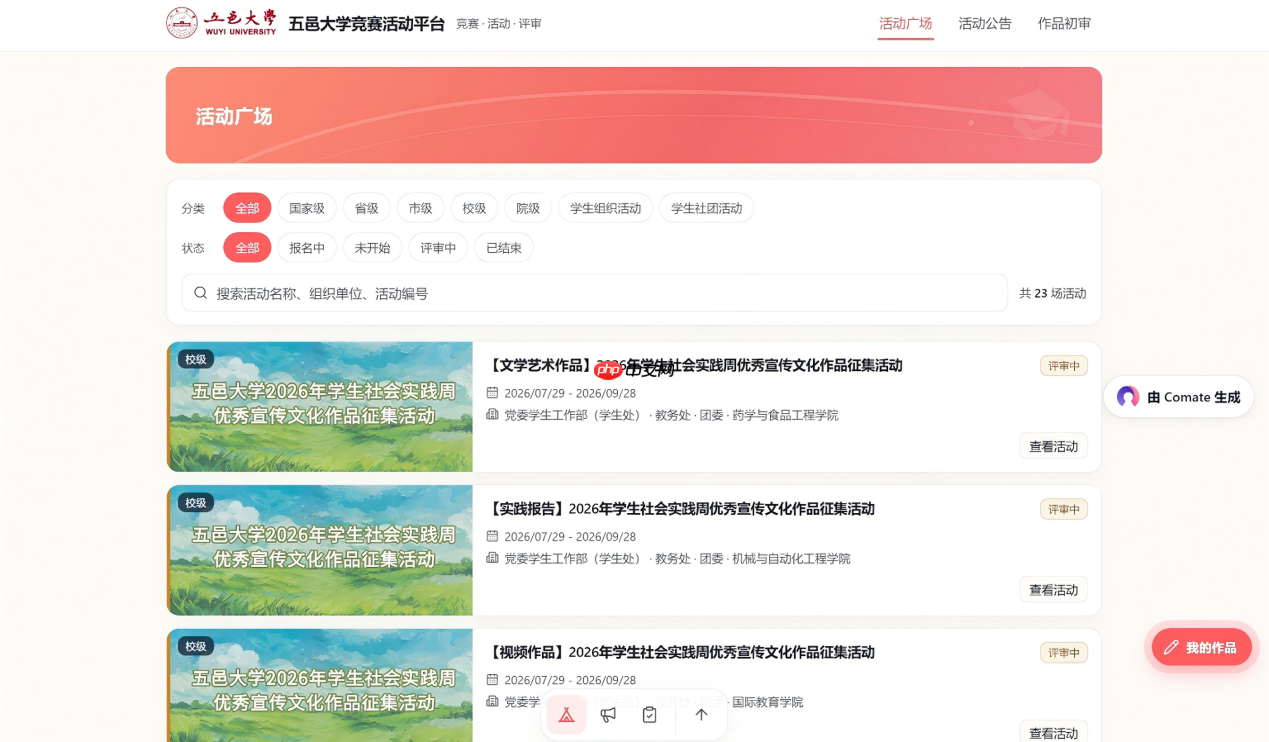Image resolution: width=1269 pixels, height=742 pixels.
Task: Open title 【视频作品】 activity
Action: point(681,652)
